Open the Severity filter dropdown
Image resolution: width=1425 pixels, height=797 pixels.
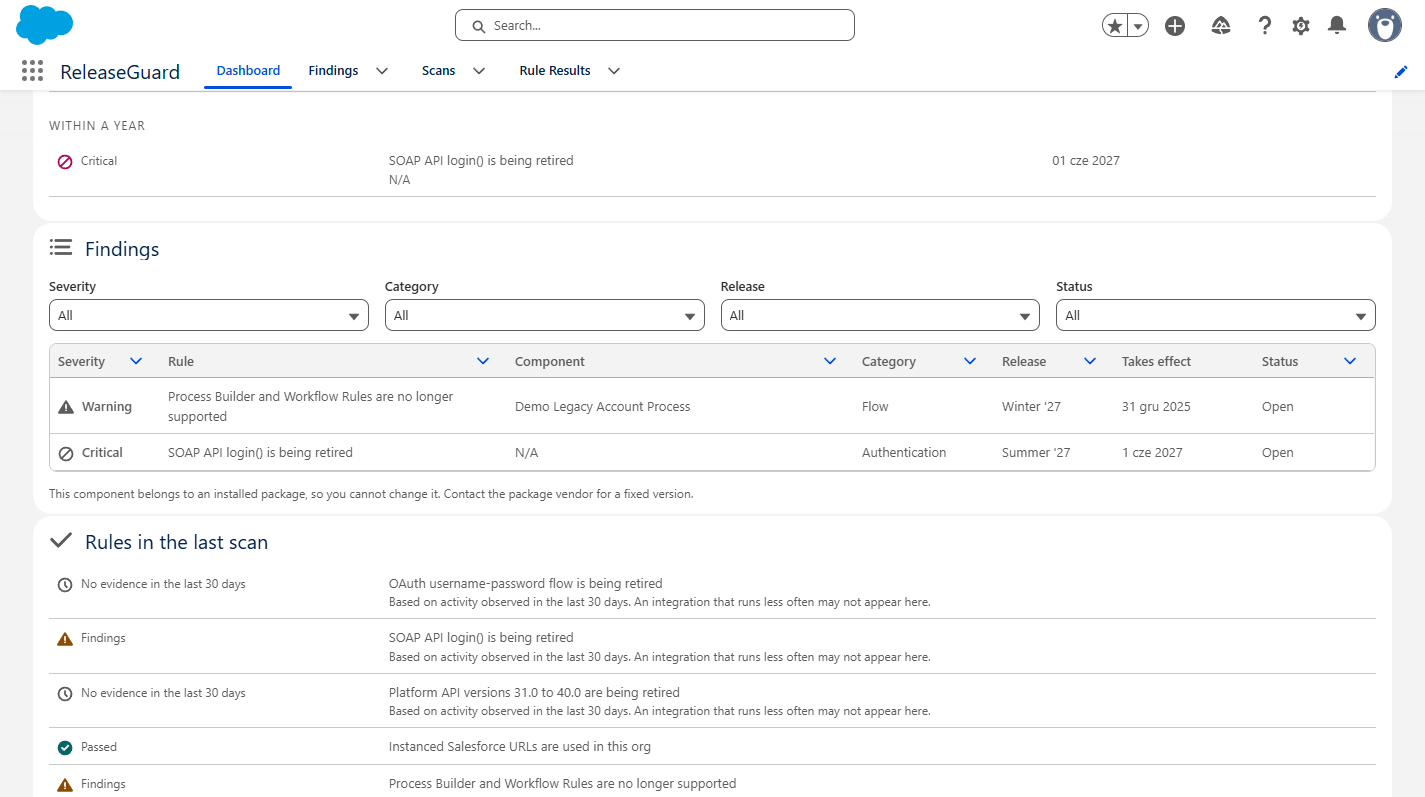[209, 315]
